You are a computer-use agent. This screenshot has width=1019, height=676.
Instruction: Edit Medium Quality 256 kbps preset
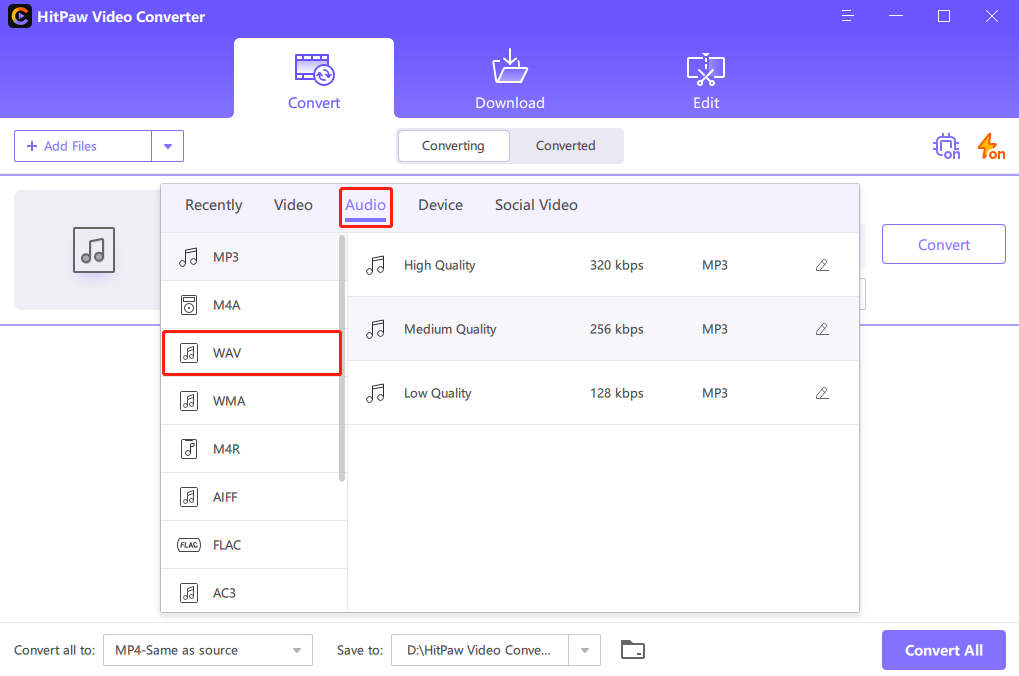822,329
